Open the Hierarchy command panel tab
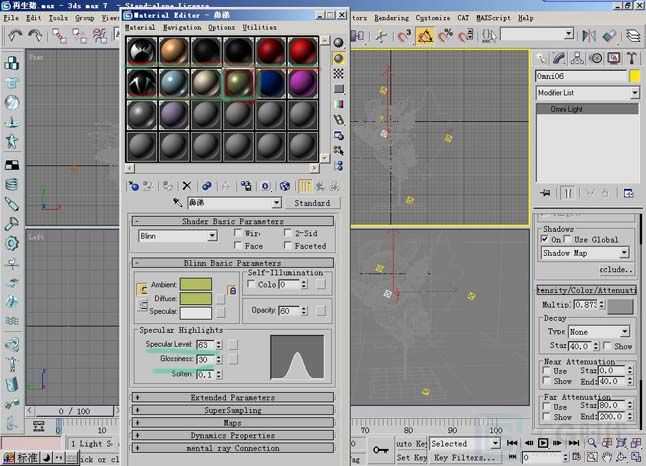This screenshot has height=466, width=646. tap(577, 59)
